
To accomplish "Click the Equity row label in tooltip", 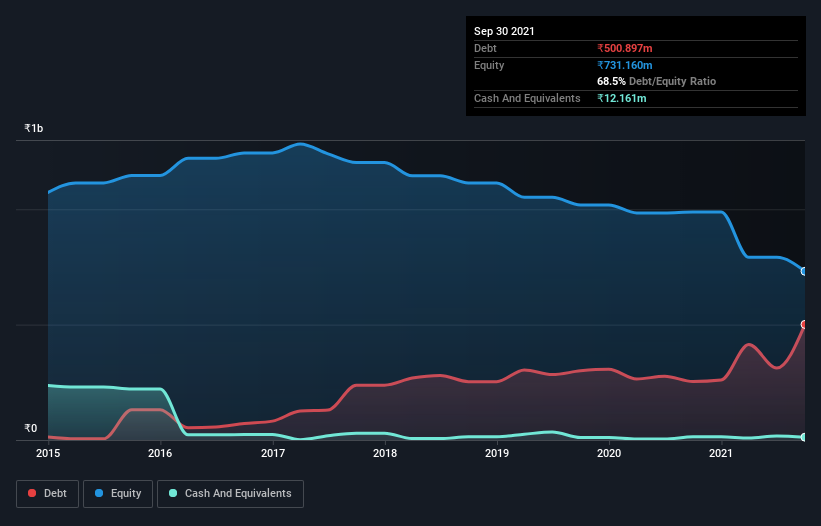I will (x=489, y=65).
